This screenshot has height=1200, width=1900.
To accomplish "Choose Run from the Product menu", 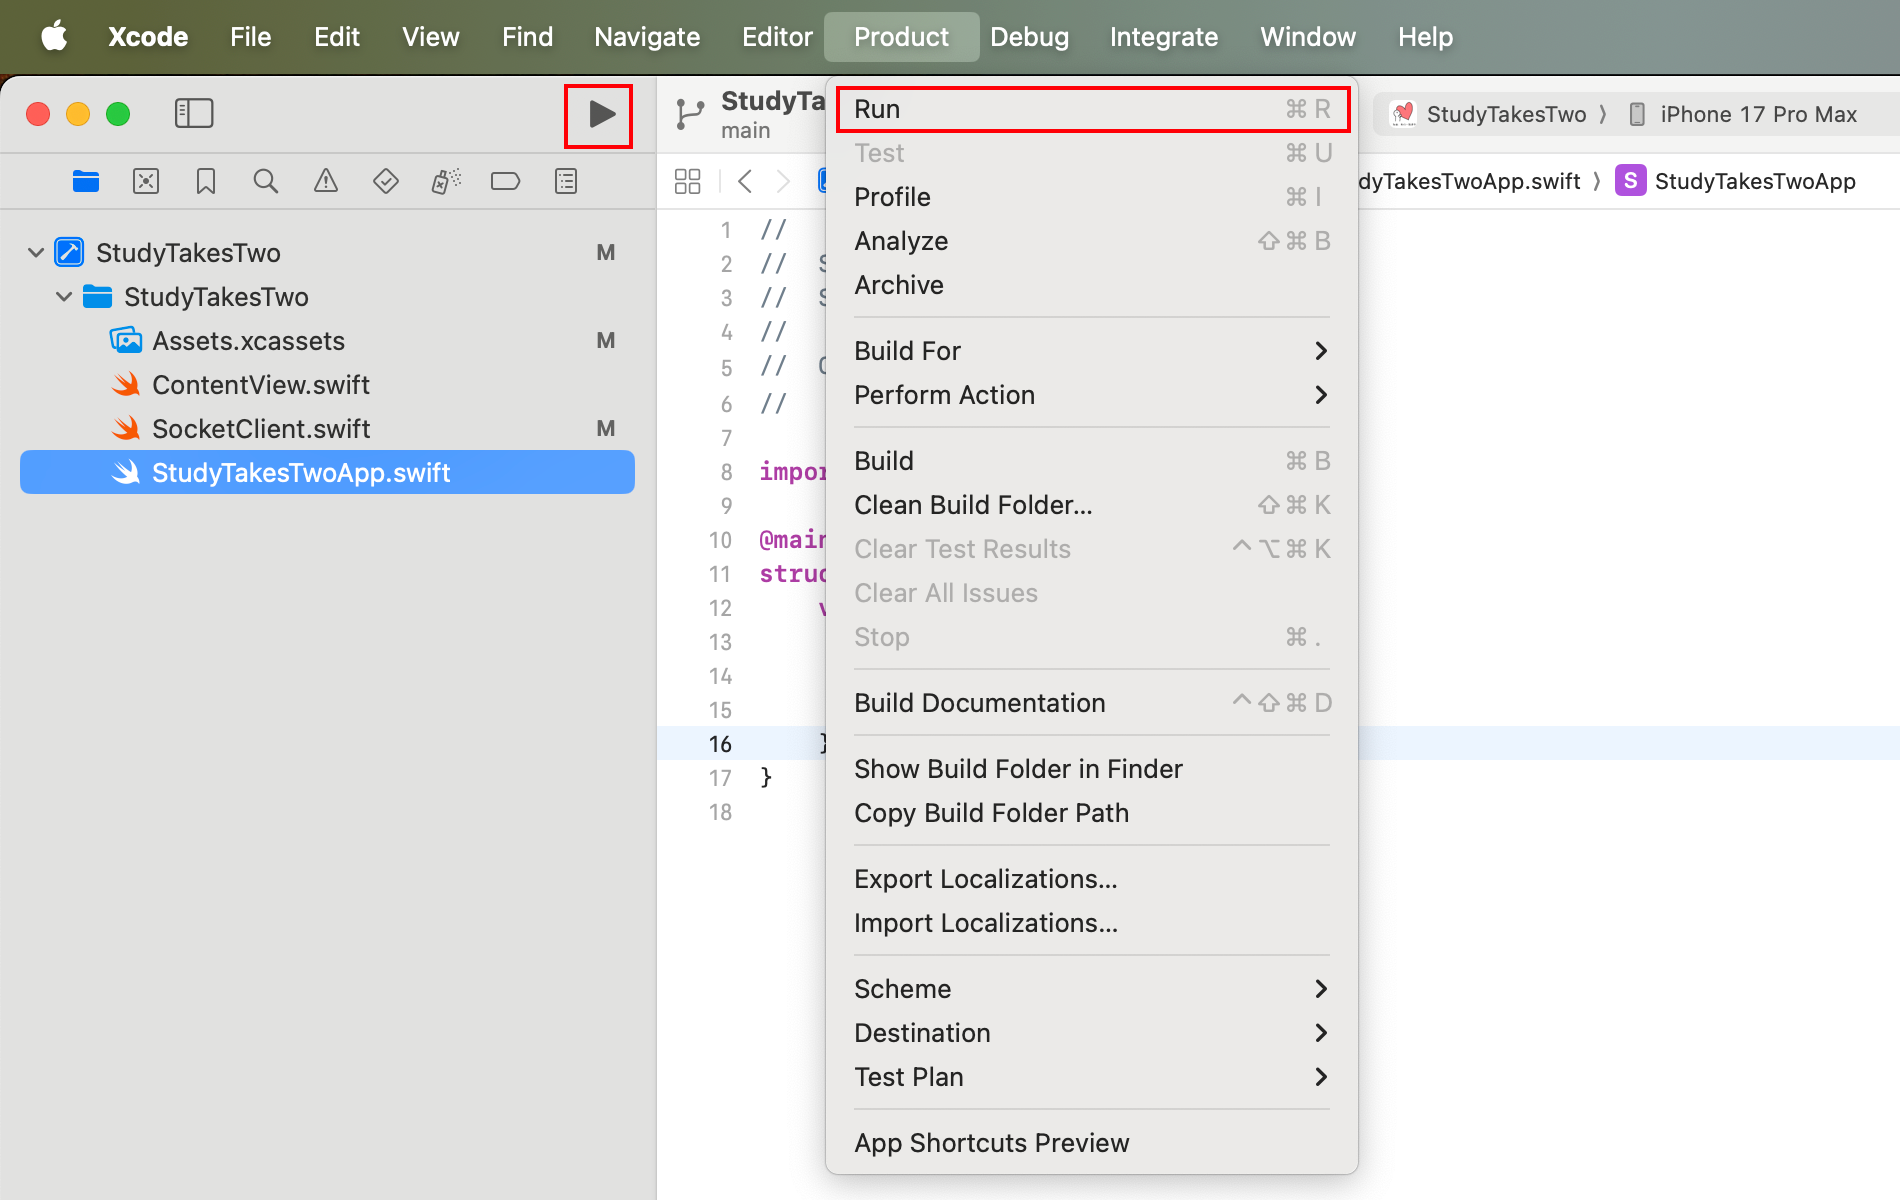I will 1092,109.
